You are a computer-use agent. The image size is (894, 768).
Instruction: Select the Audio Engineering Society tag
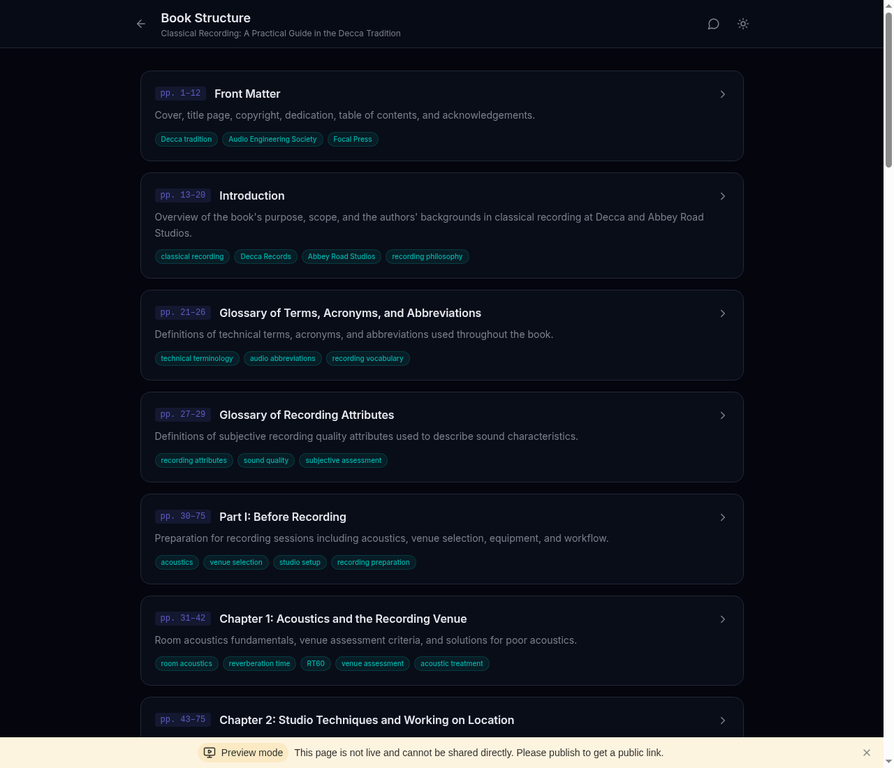point(272,139)
